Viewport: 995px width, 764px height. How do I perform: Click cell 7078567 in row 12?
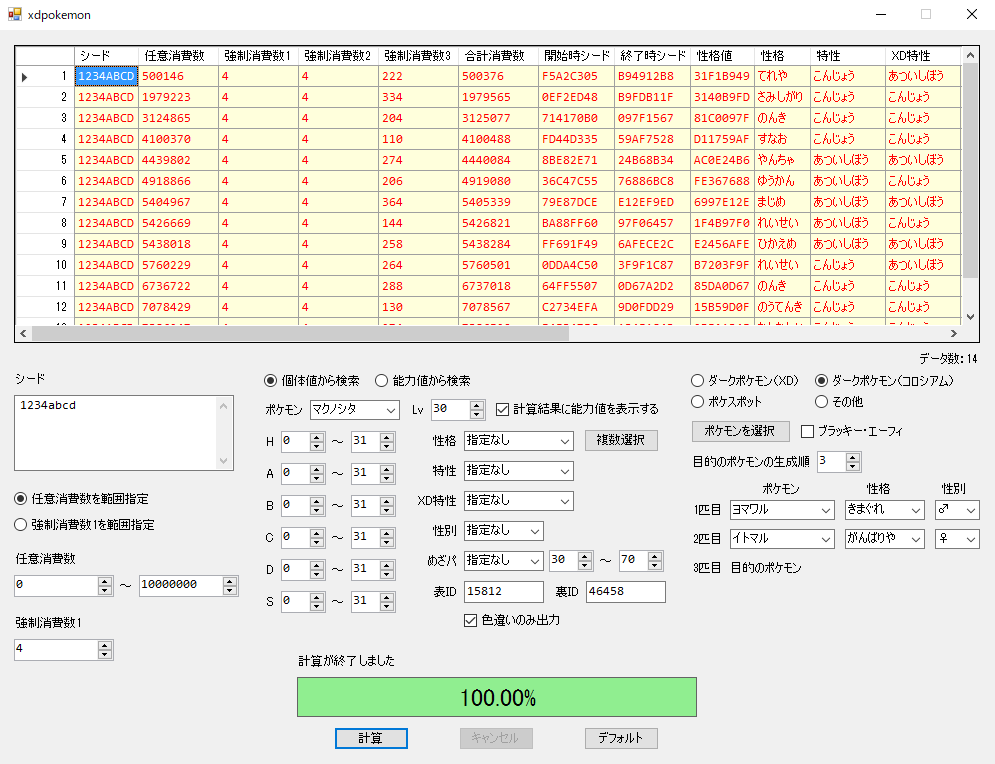498,306
